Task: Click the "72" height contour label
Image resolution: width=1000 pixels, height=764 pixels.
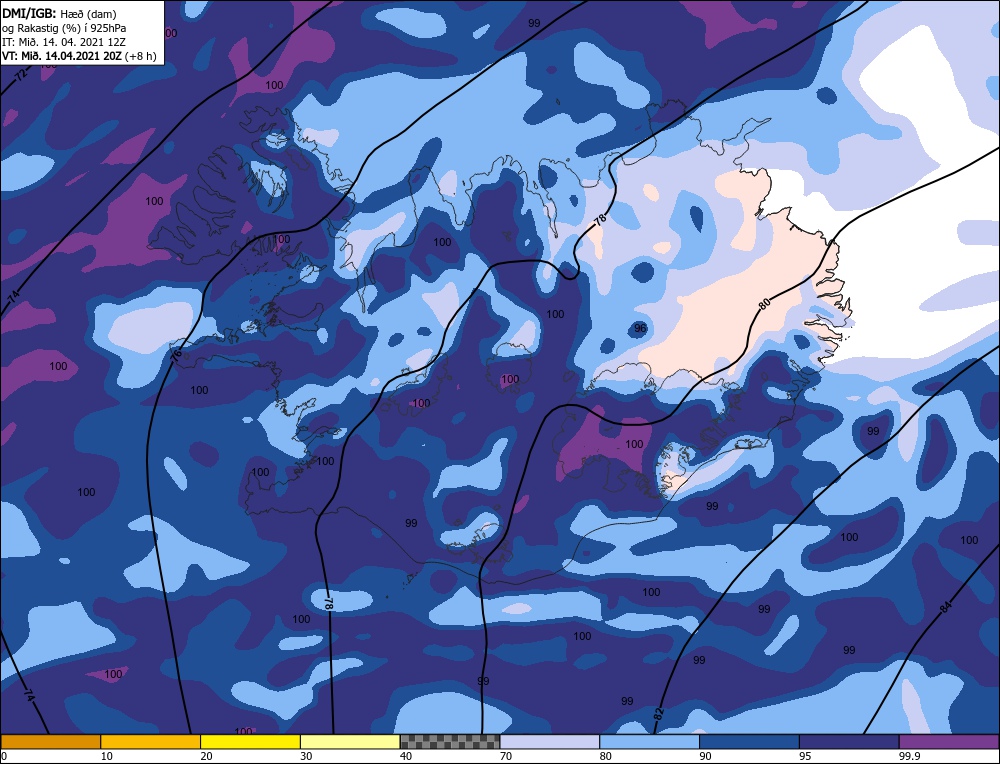Action: coord(21,75)
